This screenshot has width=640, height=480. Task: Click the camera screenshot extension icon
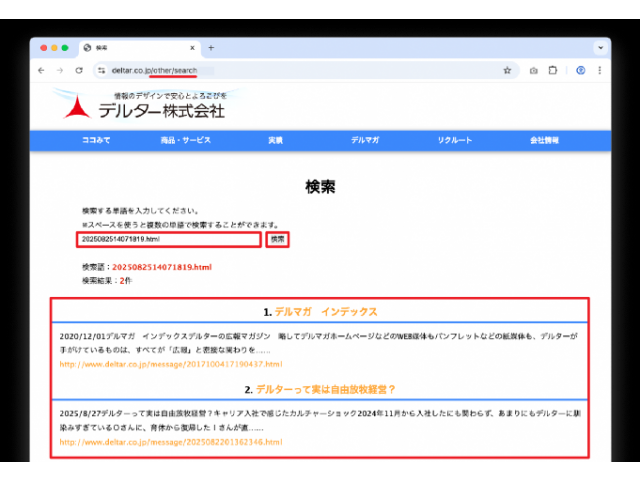533,71
